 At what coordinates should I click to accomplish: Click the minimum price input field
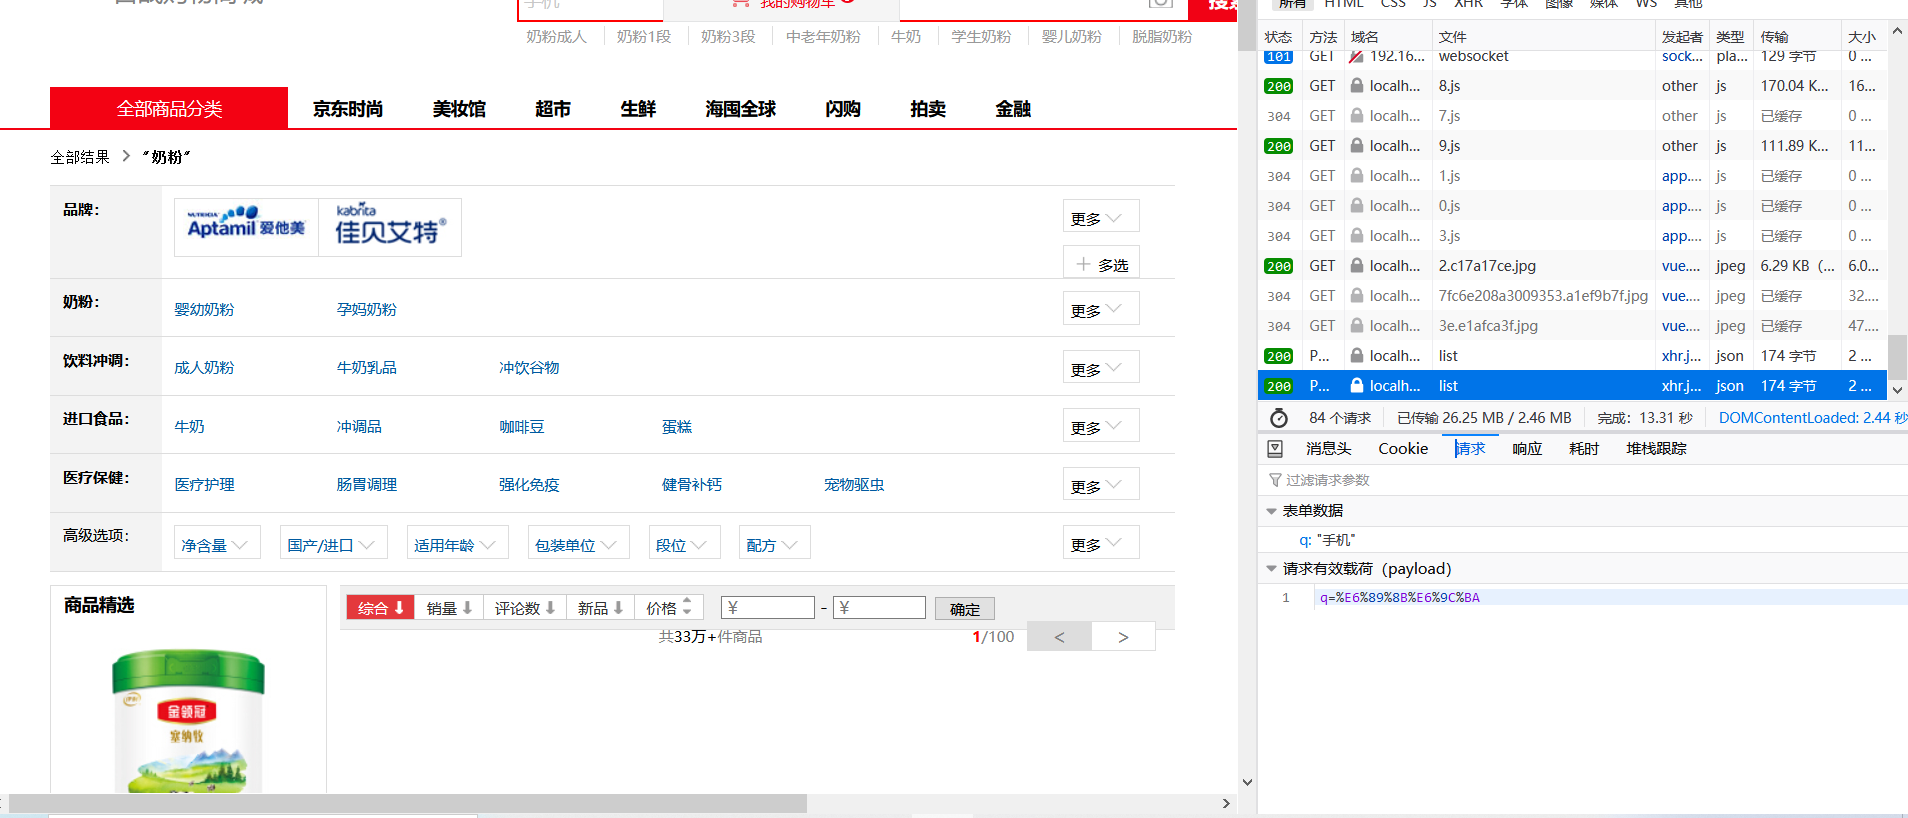pos(768,608)
